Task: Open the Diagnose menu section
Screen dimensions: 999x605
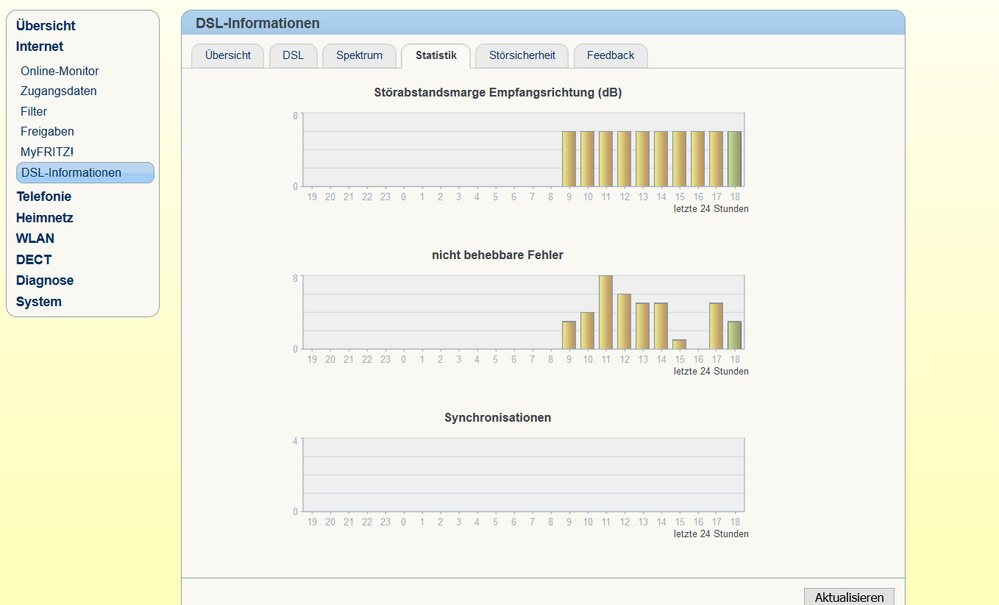Action: click(44, 281)
